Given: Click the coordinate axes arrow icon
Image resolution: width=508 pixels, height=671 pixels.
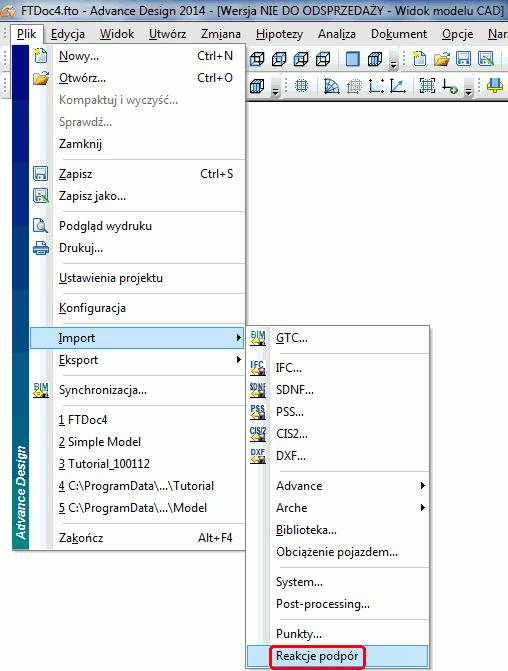Looking at the screenshot, I should (398, 86).
